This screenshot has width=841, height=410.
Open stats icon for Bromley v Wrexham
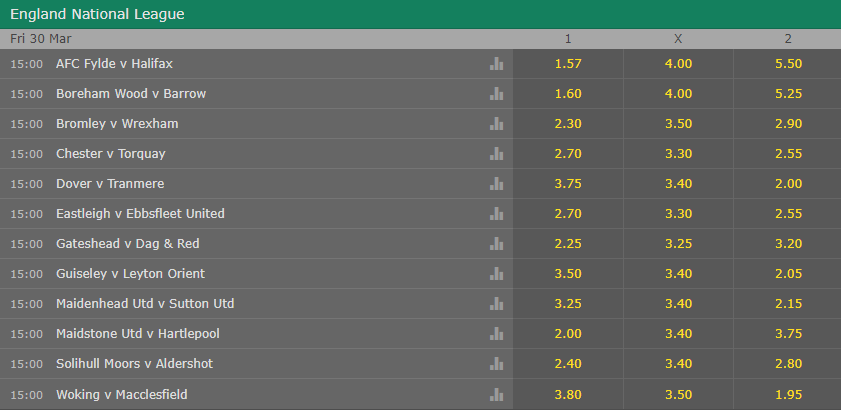click(496, 124)
